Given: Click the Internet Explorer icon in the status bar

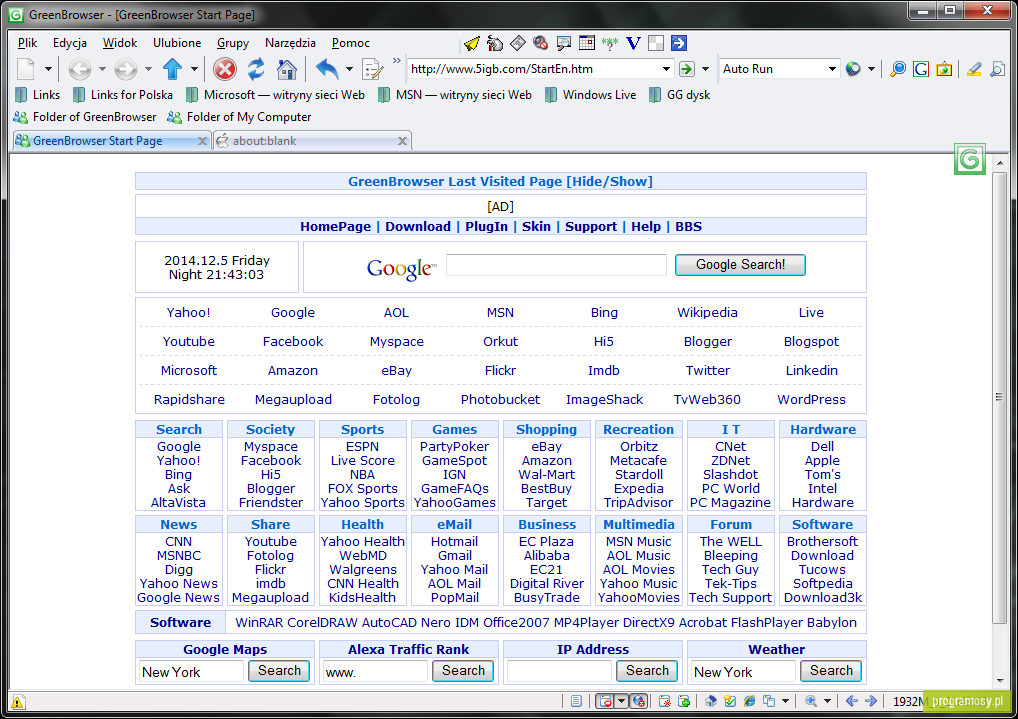Looking at the screenshot, I should pos(749,701).
